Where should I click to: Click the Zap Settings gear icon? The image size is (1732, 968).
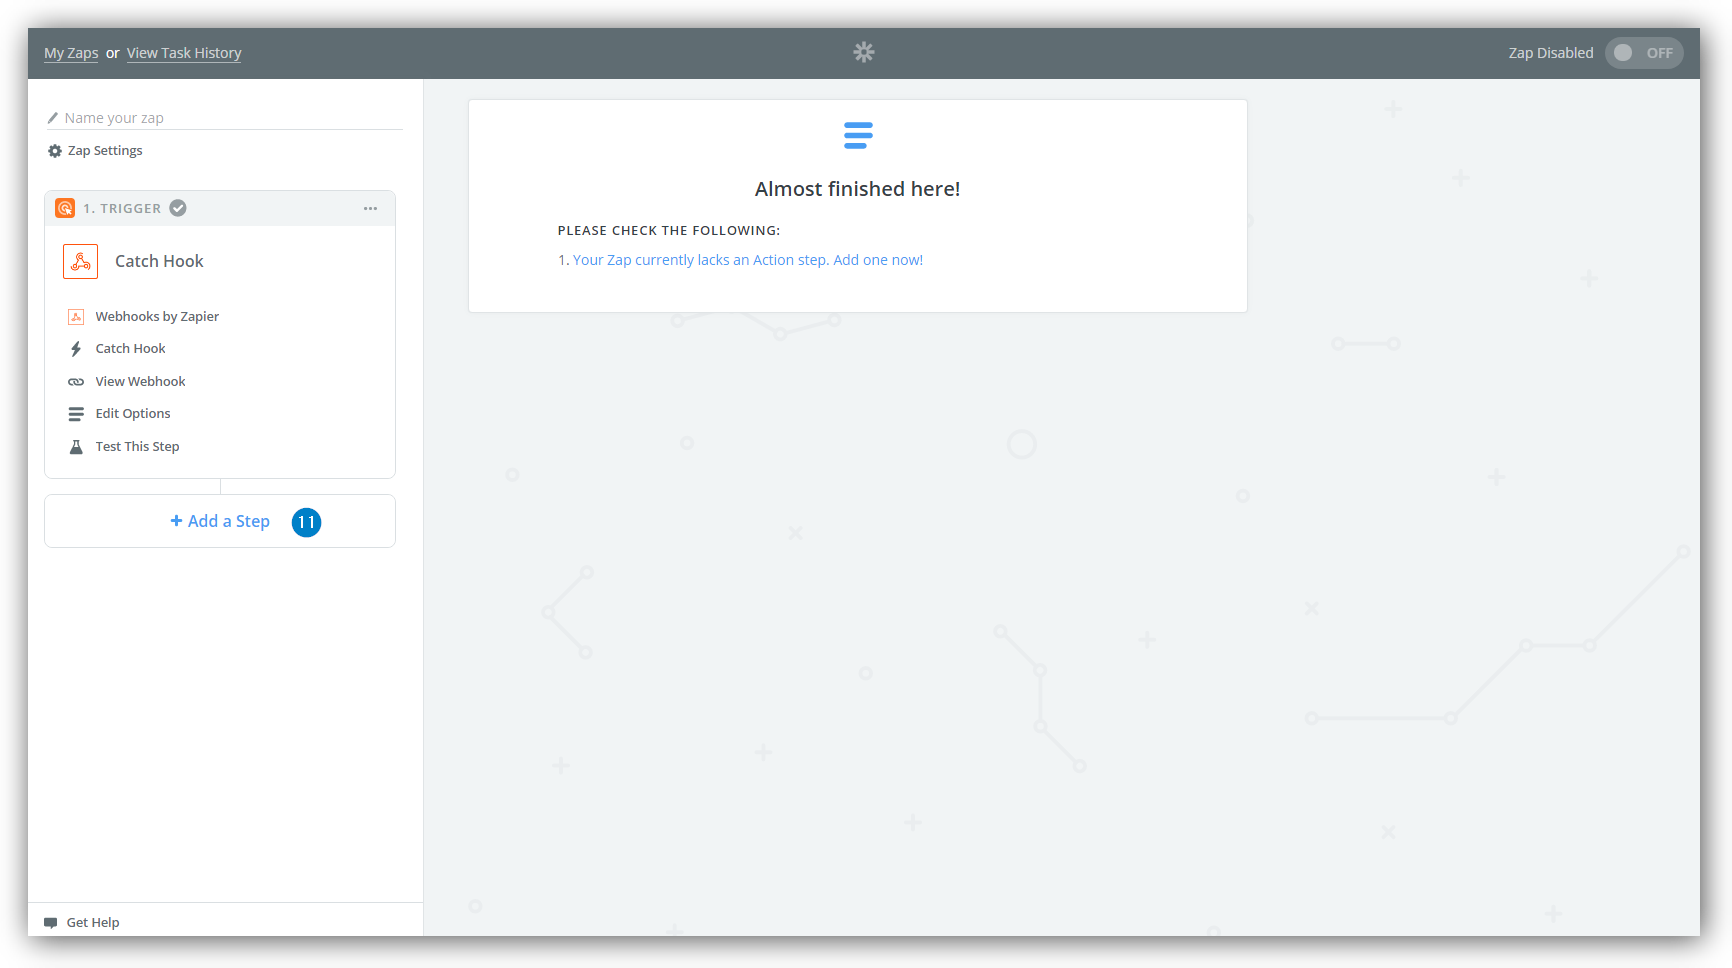click(x=55, y=151)
